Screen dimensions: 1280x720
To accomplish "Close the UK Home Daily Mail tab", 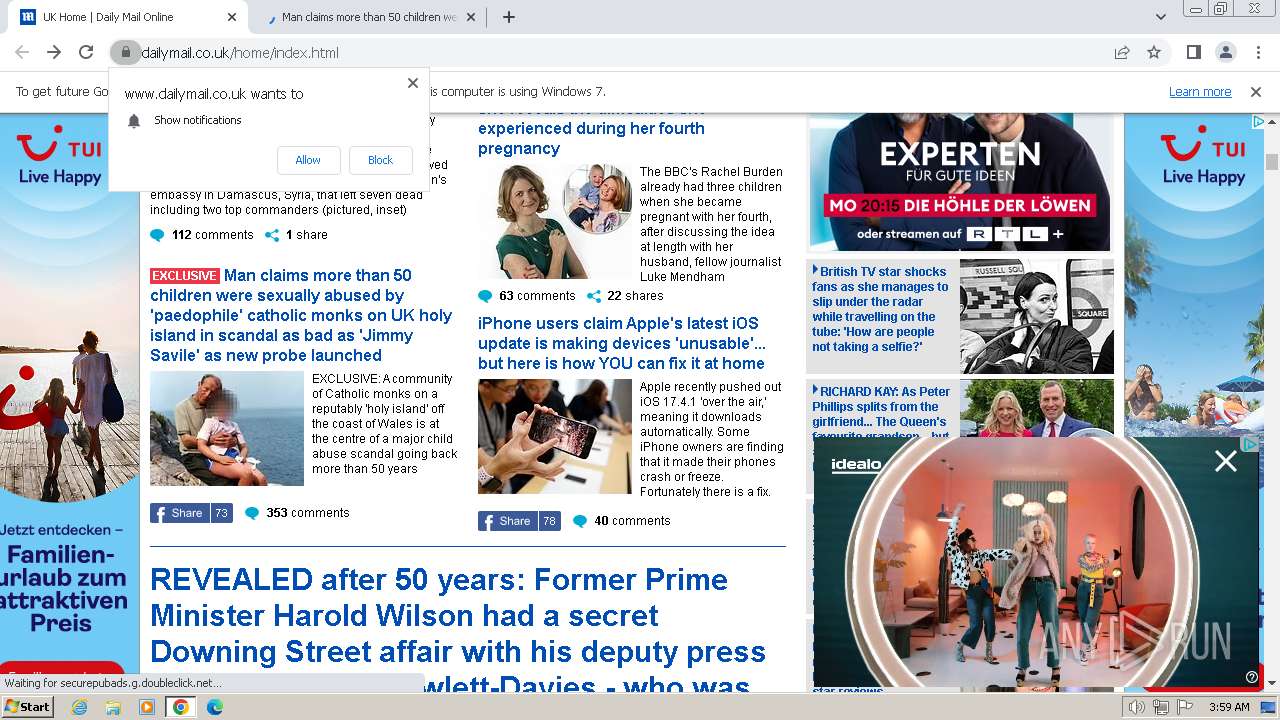I will (233, 17).
